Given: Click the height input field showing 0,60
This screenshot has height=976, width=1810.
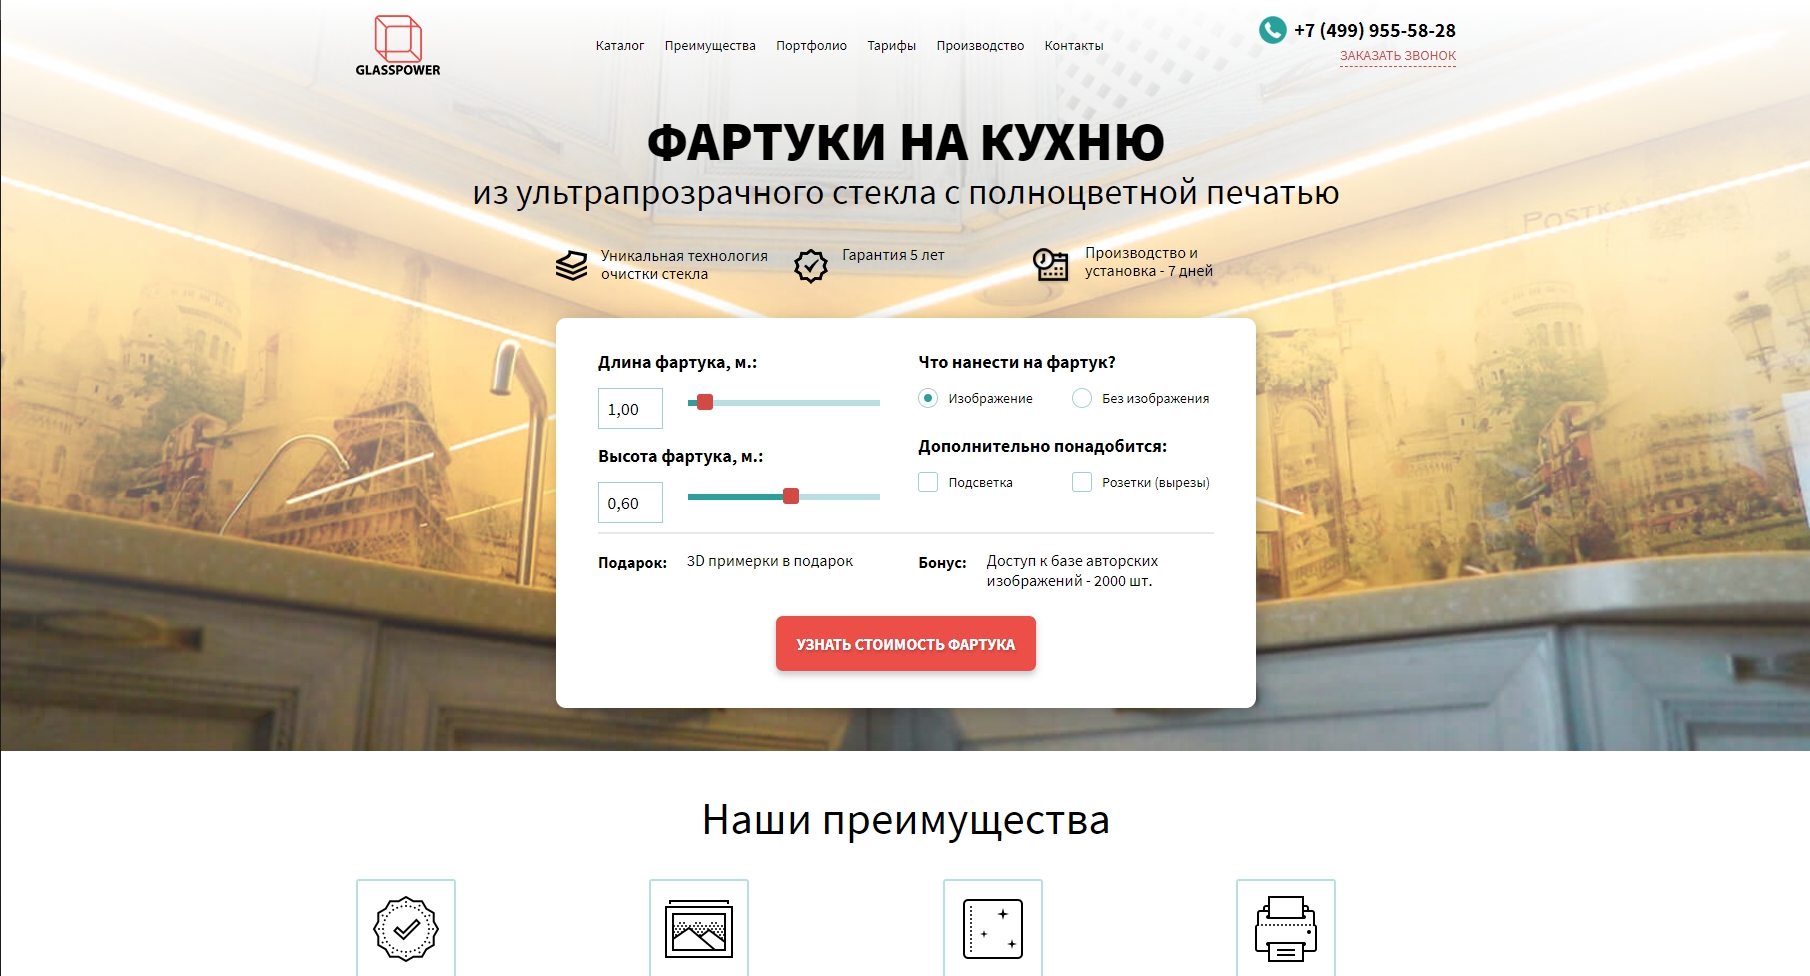Looking at the screenshot, I should (630, 503).
